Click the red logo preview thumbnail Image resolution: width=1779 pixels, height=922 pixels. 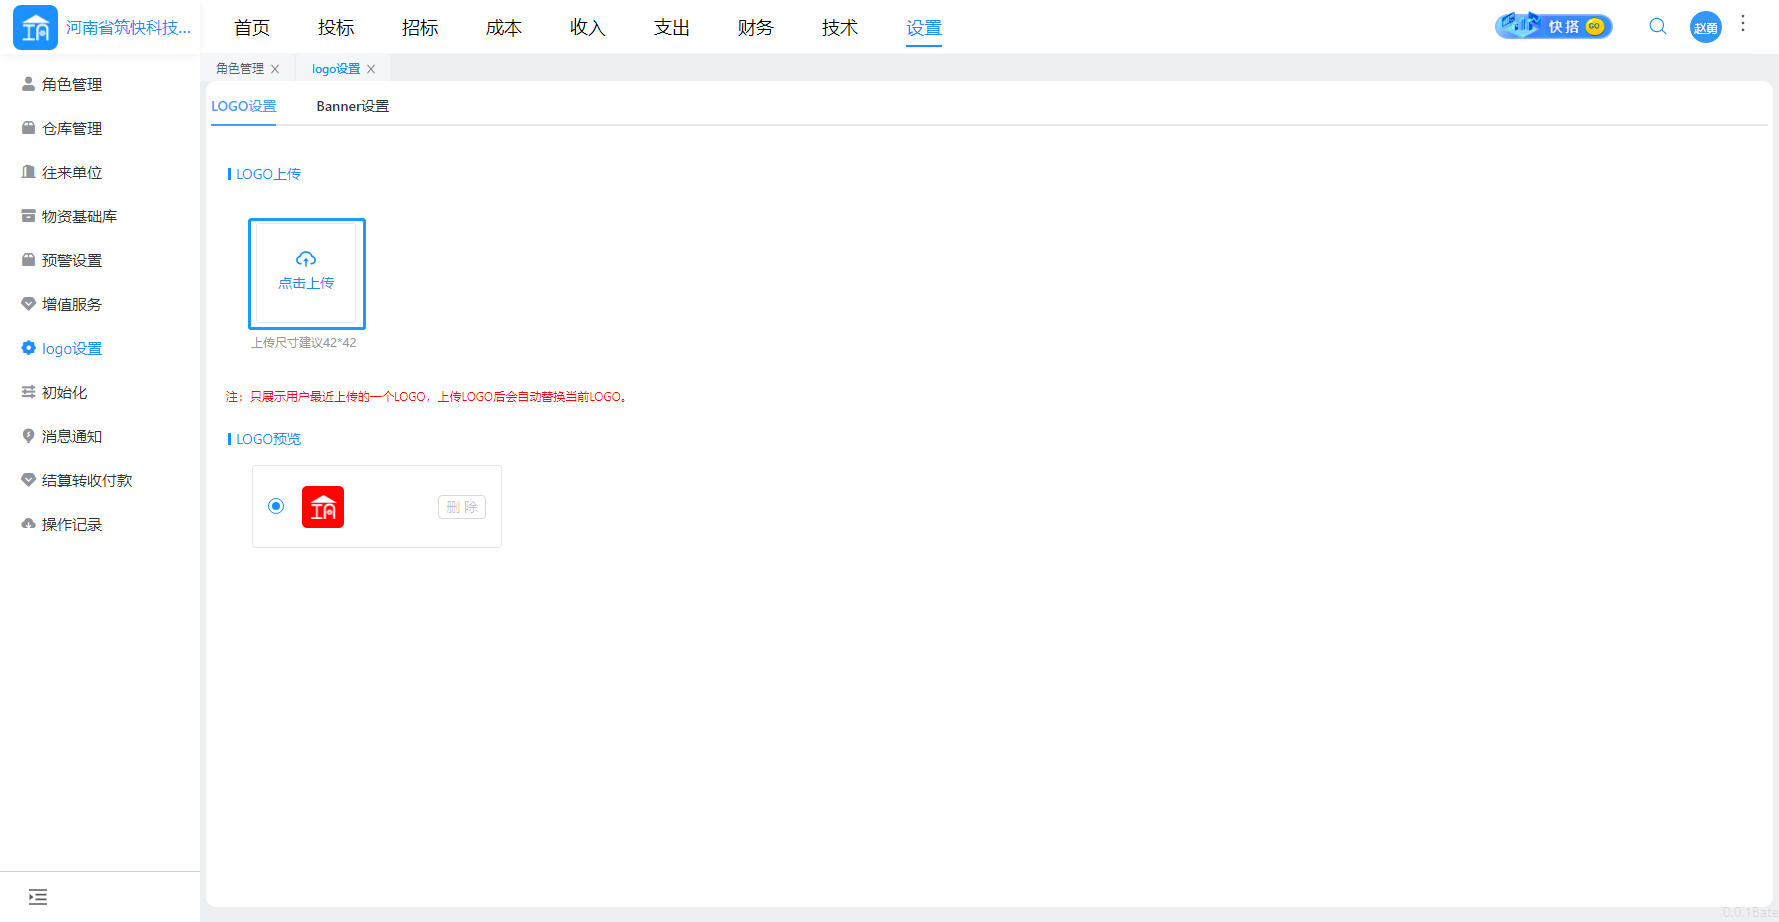[323, 507]
